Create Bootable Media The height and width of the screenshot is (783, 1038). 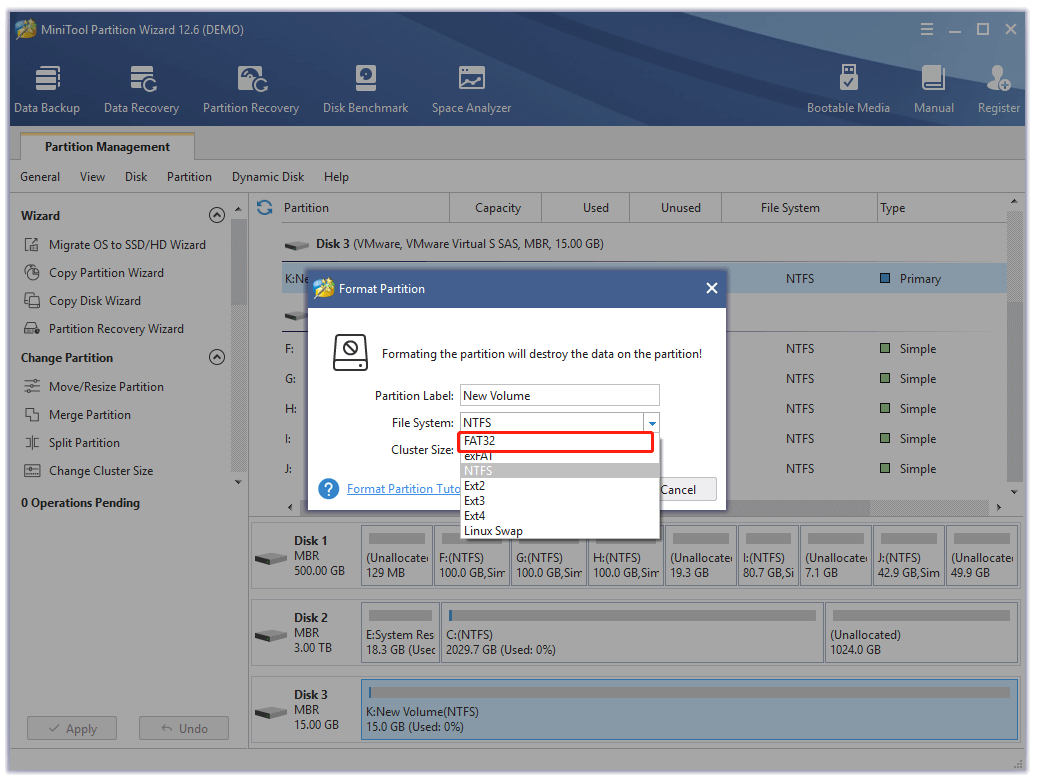[848, 89]
